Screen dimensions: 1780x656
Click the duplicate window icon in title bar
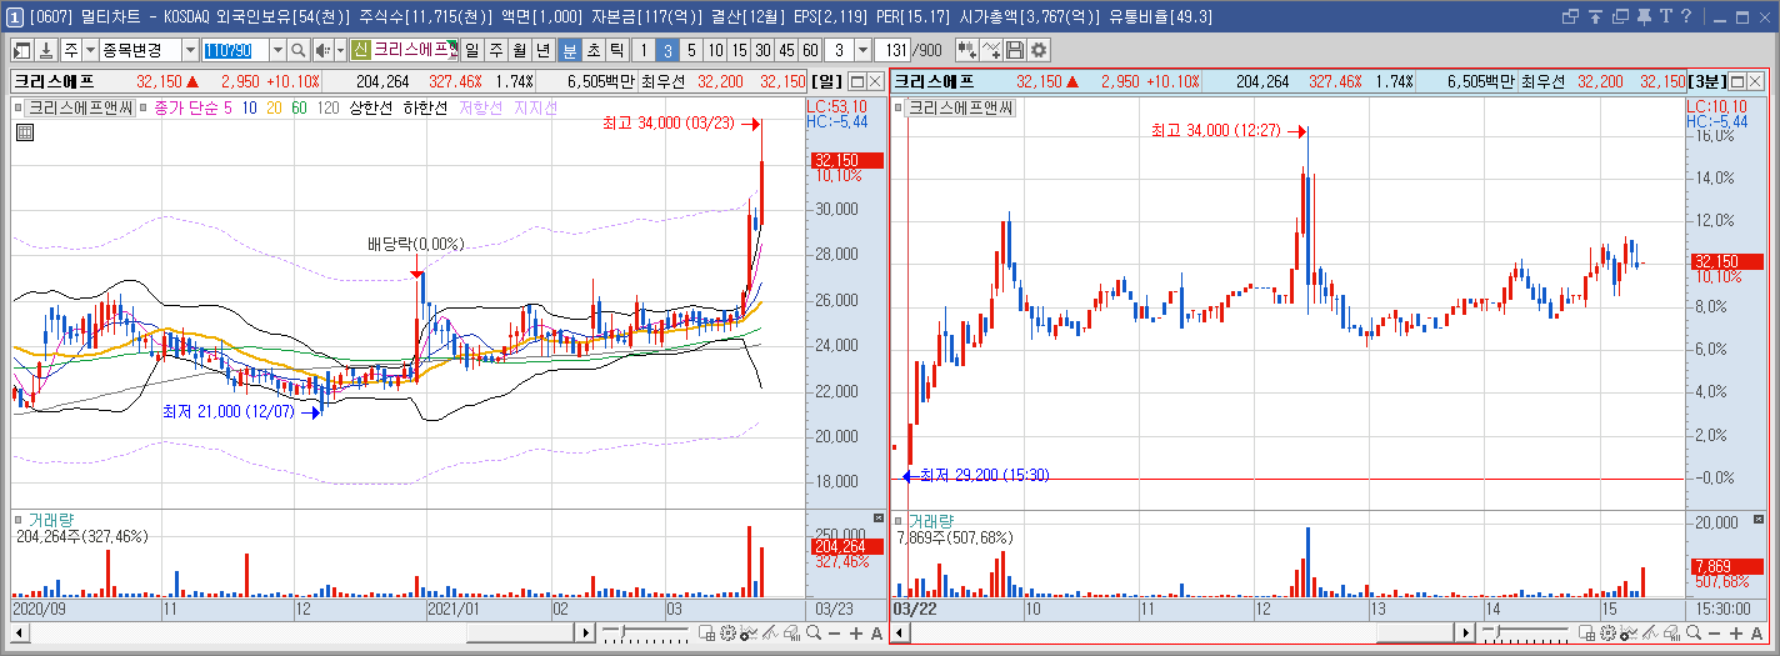coord(1620,16)
